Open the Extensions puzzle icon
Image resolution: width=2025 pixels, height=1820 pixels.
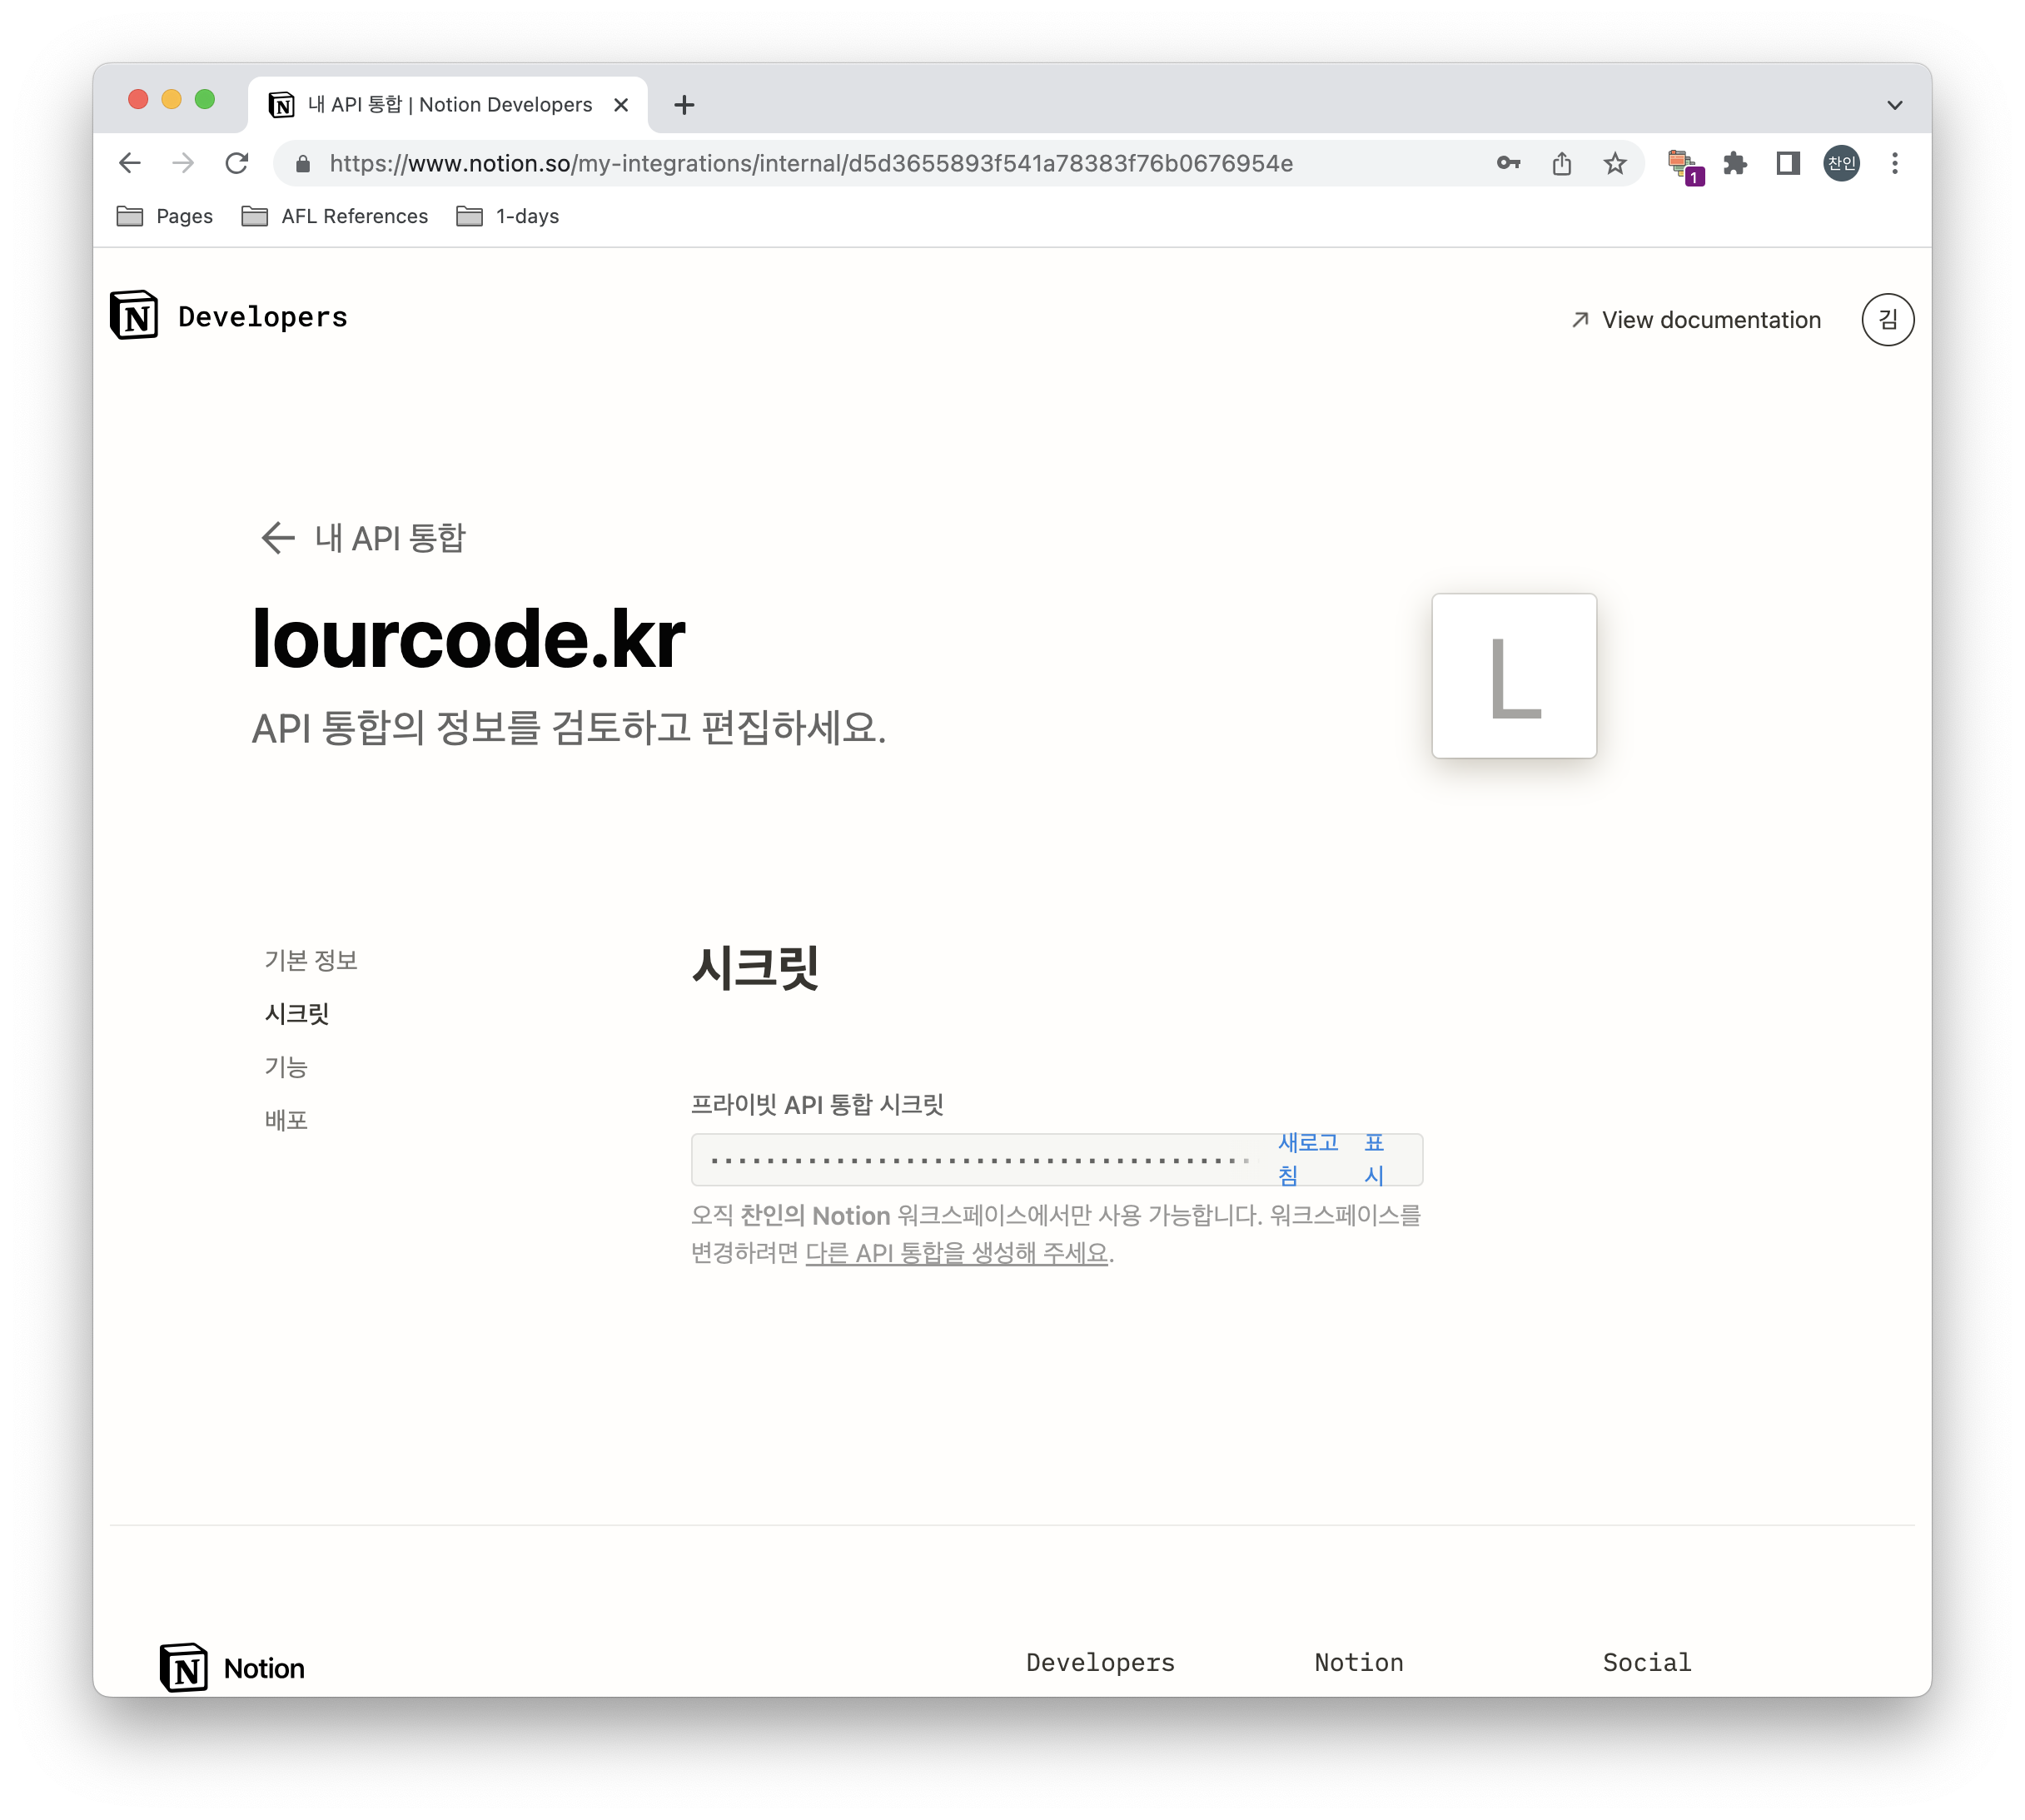pos(1735,163)
